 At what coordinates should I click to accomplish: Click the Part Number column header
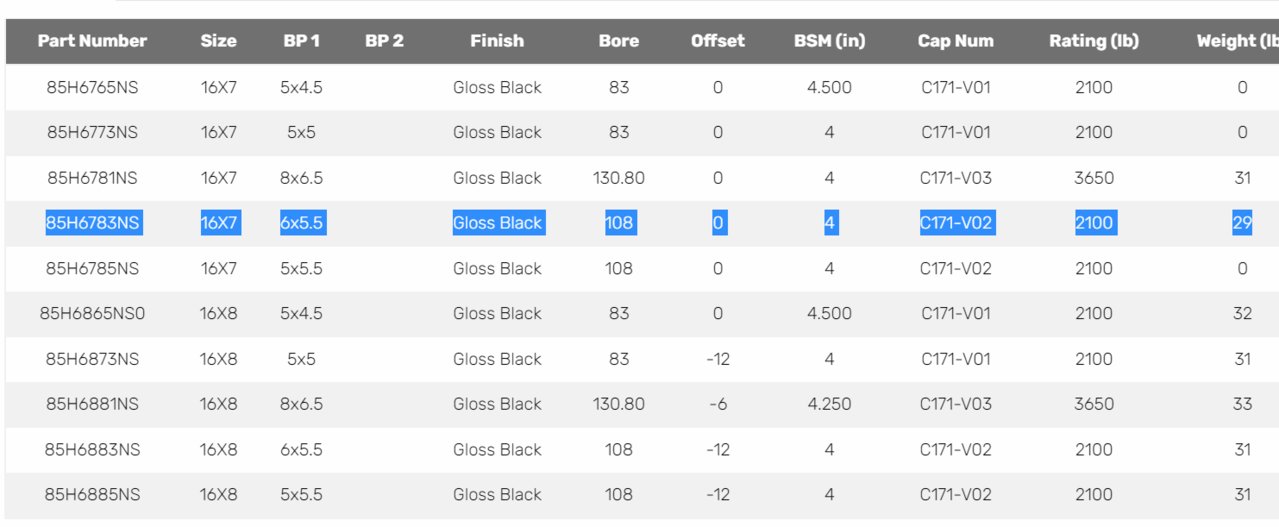tap(92, 41)
